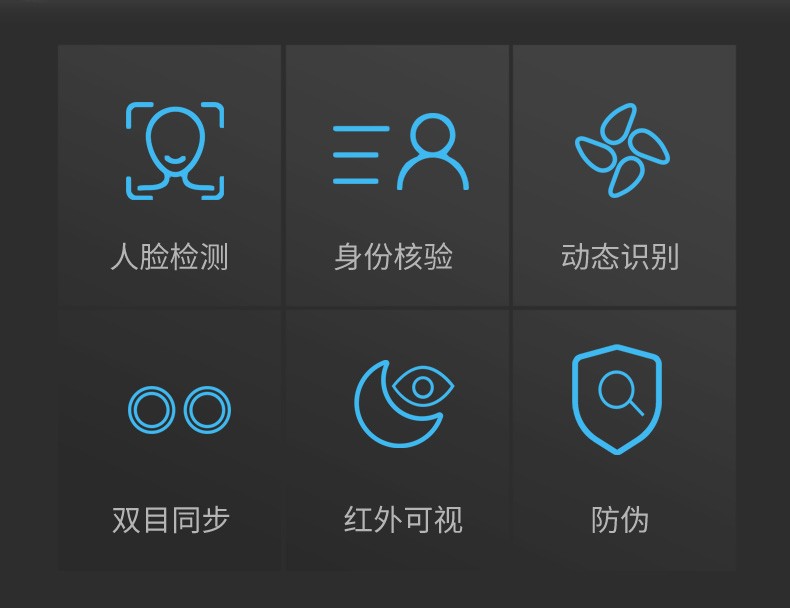Image resolution: width=790 pixels, height=608 pixels.
Task: Click the dynamic recognition pinwheel icon
Action: (623, 150)
